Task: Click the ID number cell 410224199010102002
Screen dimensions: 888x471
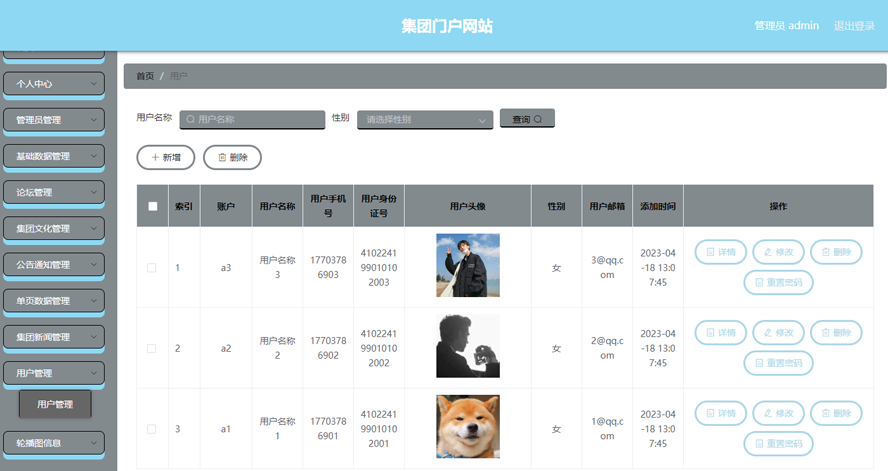Action: coord(379,348)
